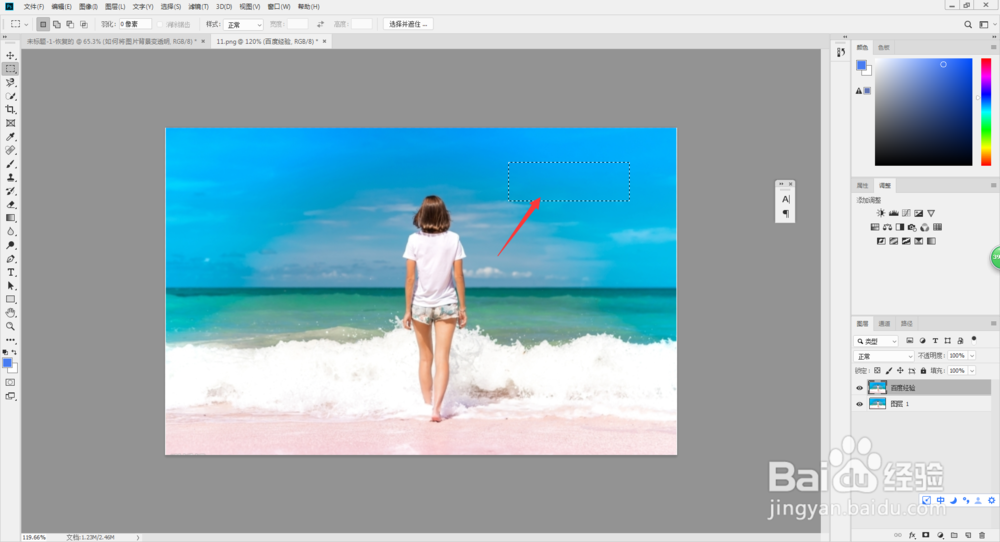
Task: Toggle Quick Mask mode
Action: click(10, 383)
